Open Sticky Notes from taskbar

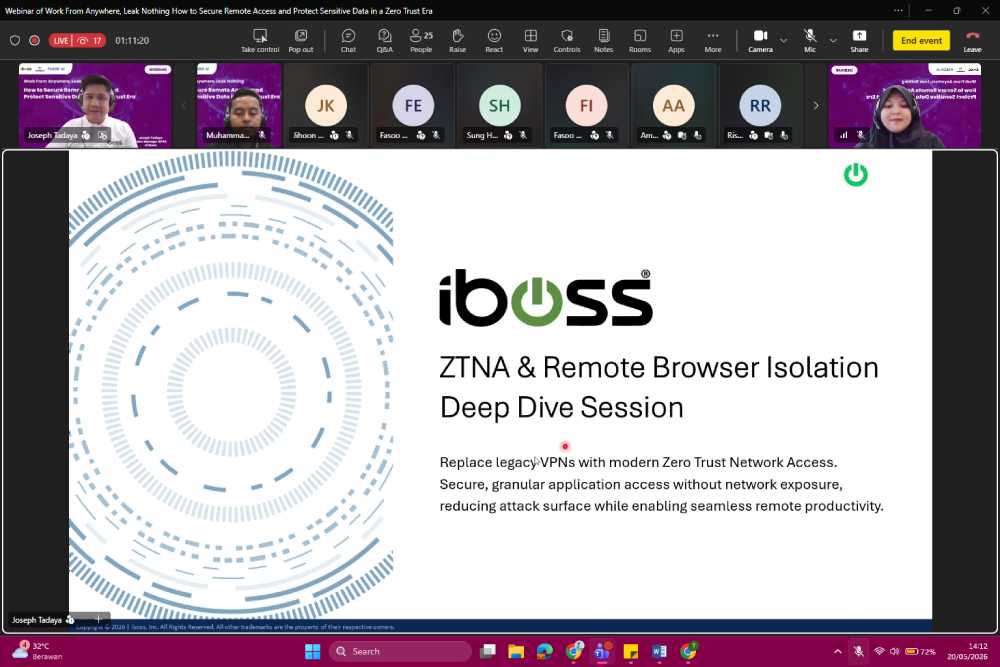tap(631, 651)
